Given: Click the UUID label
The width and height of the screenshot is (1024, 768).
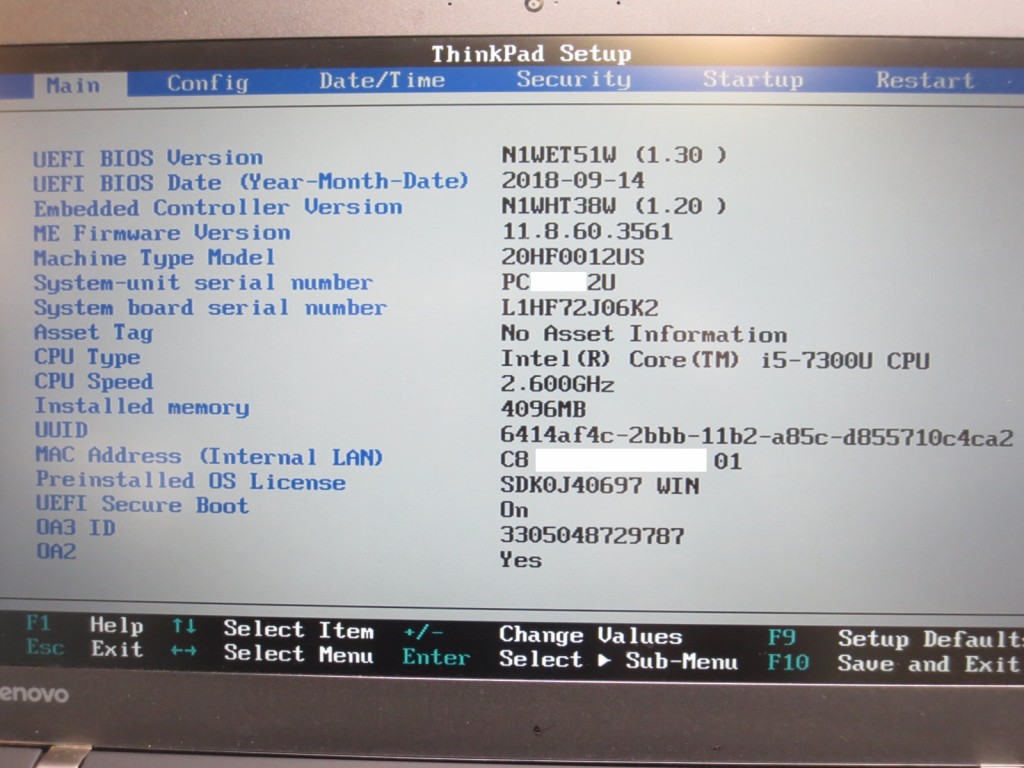Looking at the screenshot, I should click(61, 430).
